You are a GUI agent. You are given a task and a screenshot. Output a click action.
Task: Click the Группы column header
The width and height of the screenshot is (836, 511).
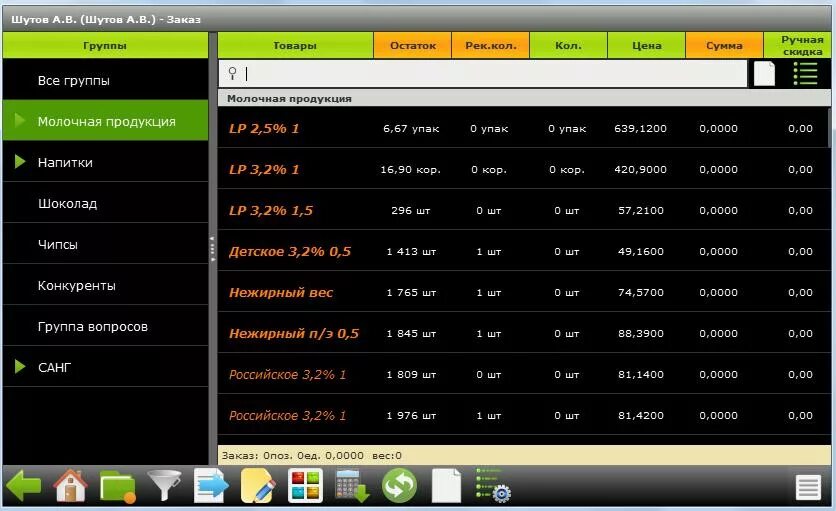tap(106, 45)
